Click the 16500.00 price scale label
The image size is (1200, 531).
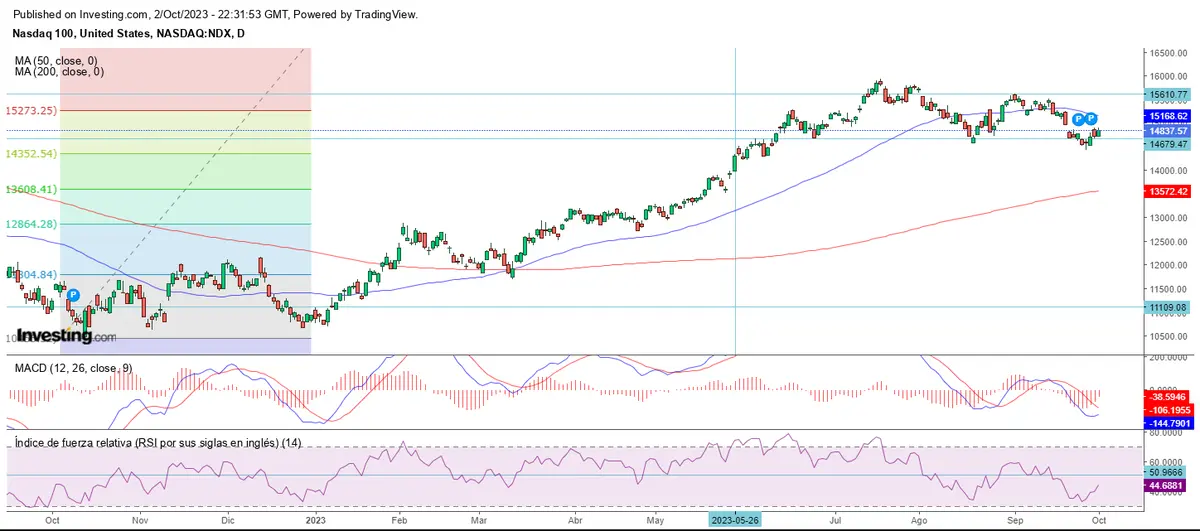(1168, 52)
